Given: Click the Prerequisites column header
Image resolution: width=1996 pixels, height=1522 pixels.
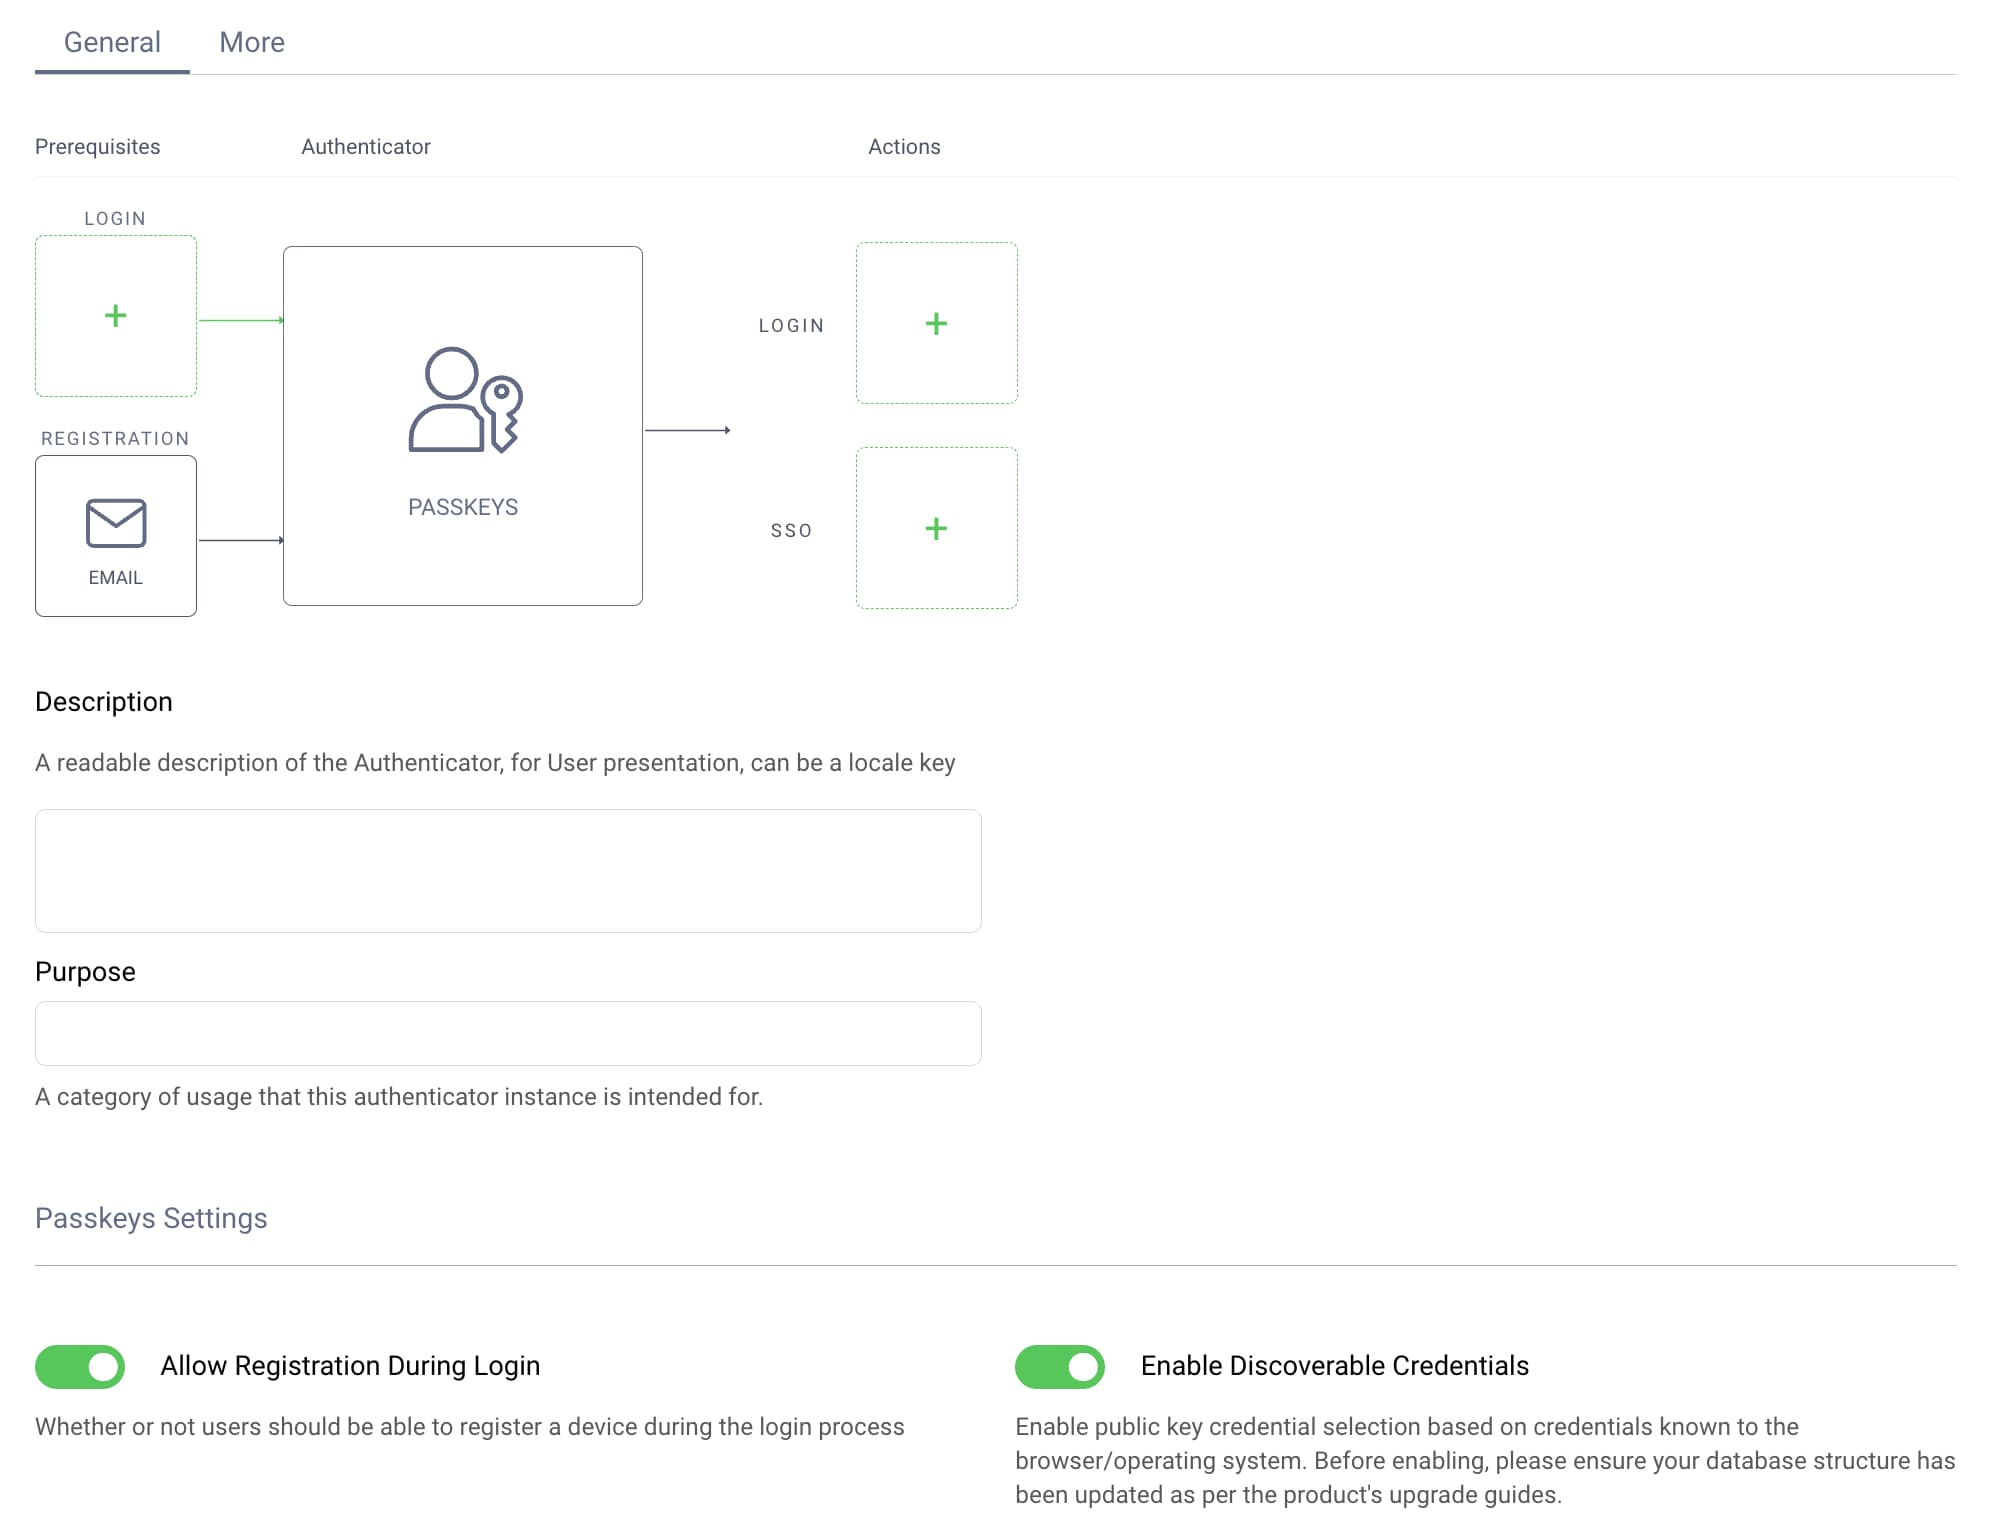Looking at the screenshot, I should (x=97, y=147).
